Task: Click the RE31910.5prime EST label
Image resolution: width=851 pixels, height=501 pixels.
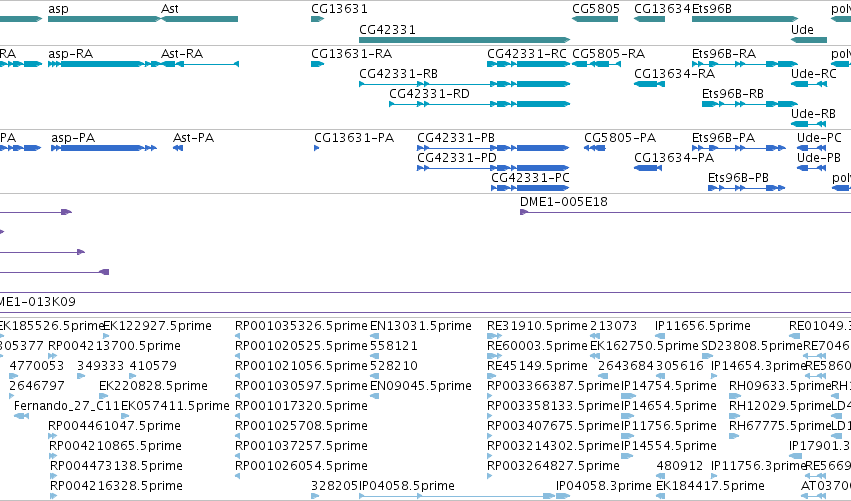Action: pos(537,326)
